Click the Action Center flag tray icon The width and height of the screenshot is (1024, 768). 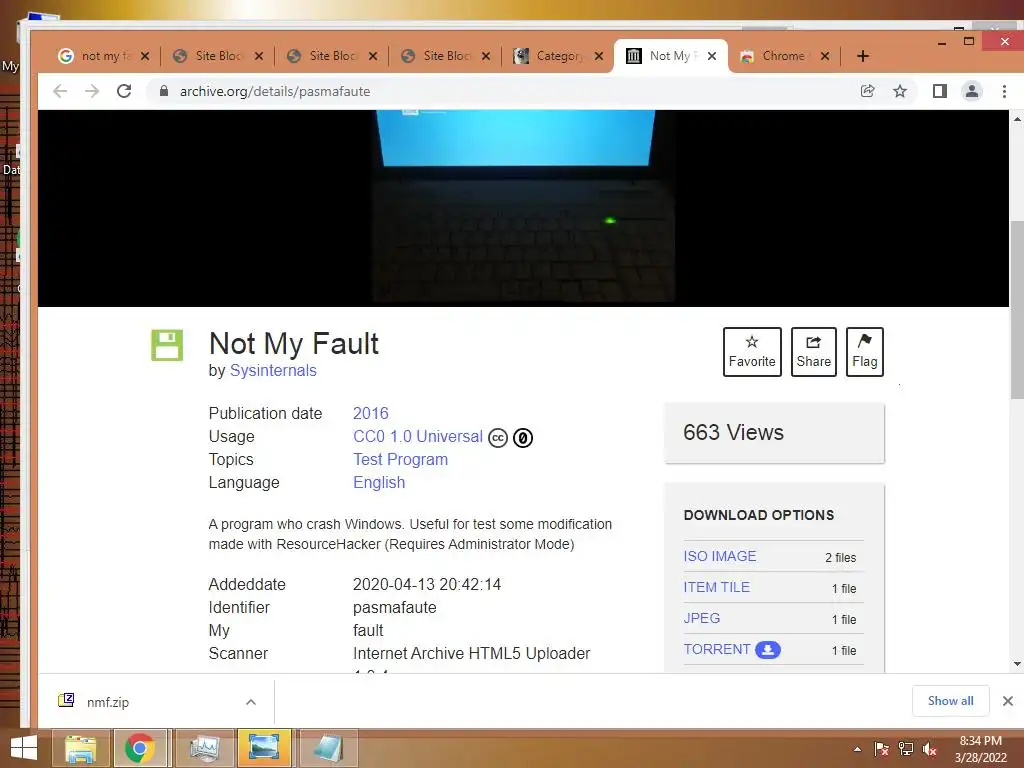pyautogui.click(x=882, y=749)
